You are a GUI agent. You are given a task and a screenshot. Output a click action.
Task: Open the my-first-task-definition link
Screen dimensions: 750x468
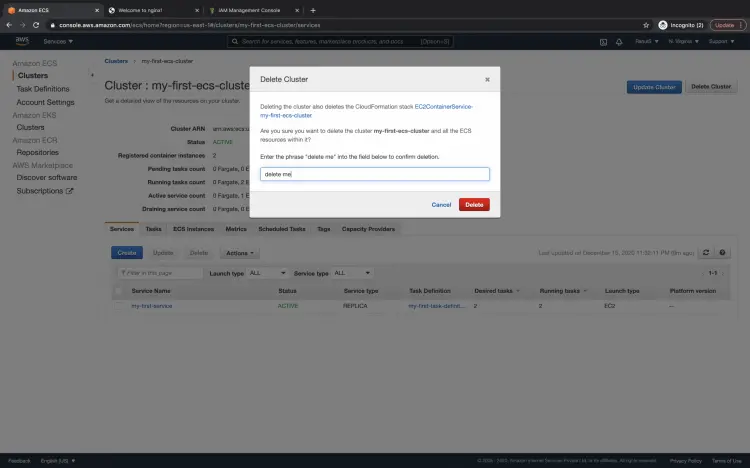436,306
